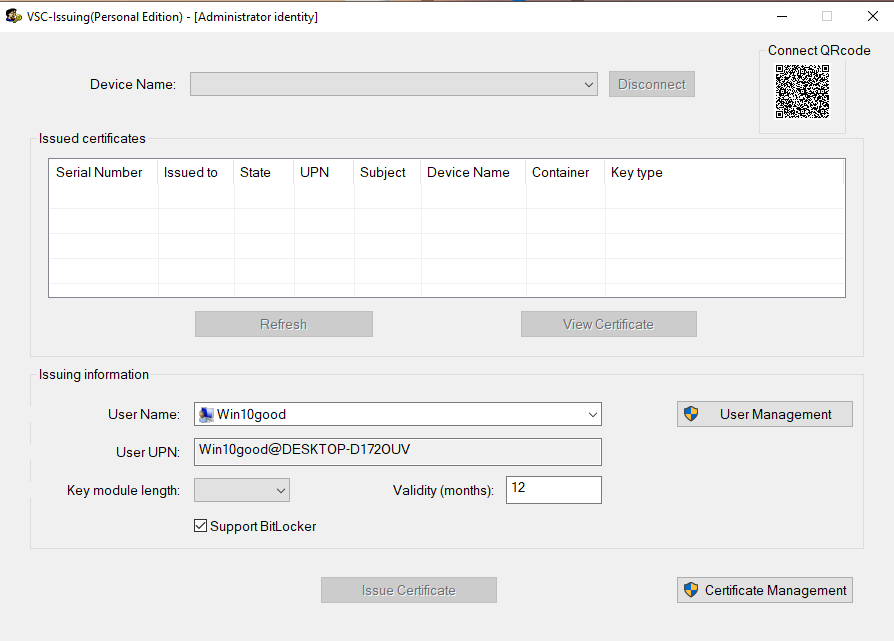
Task: Sort by Serial Number column header
Action: tap(99, 172)
